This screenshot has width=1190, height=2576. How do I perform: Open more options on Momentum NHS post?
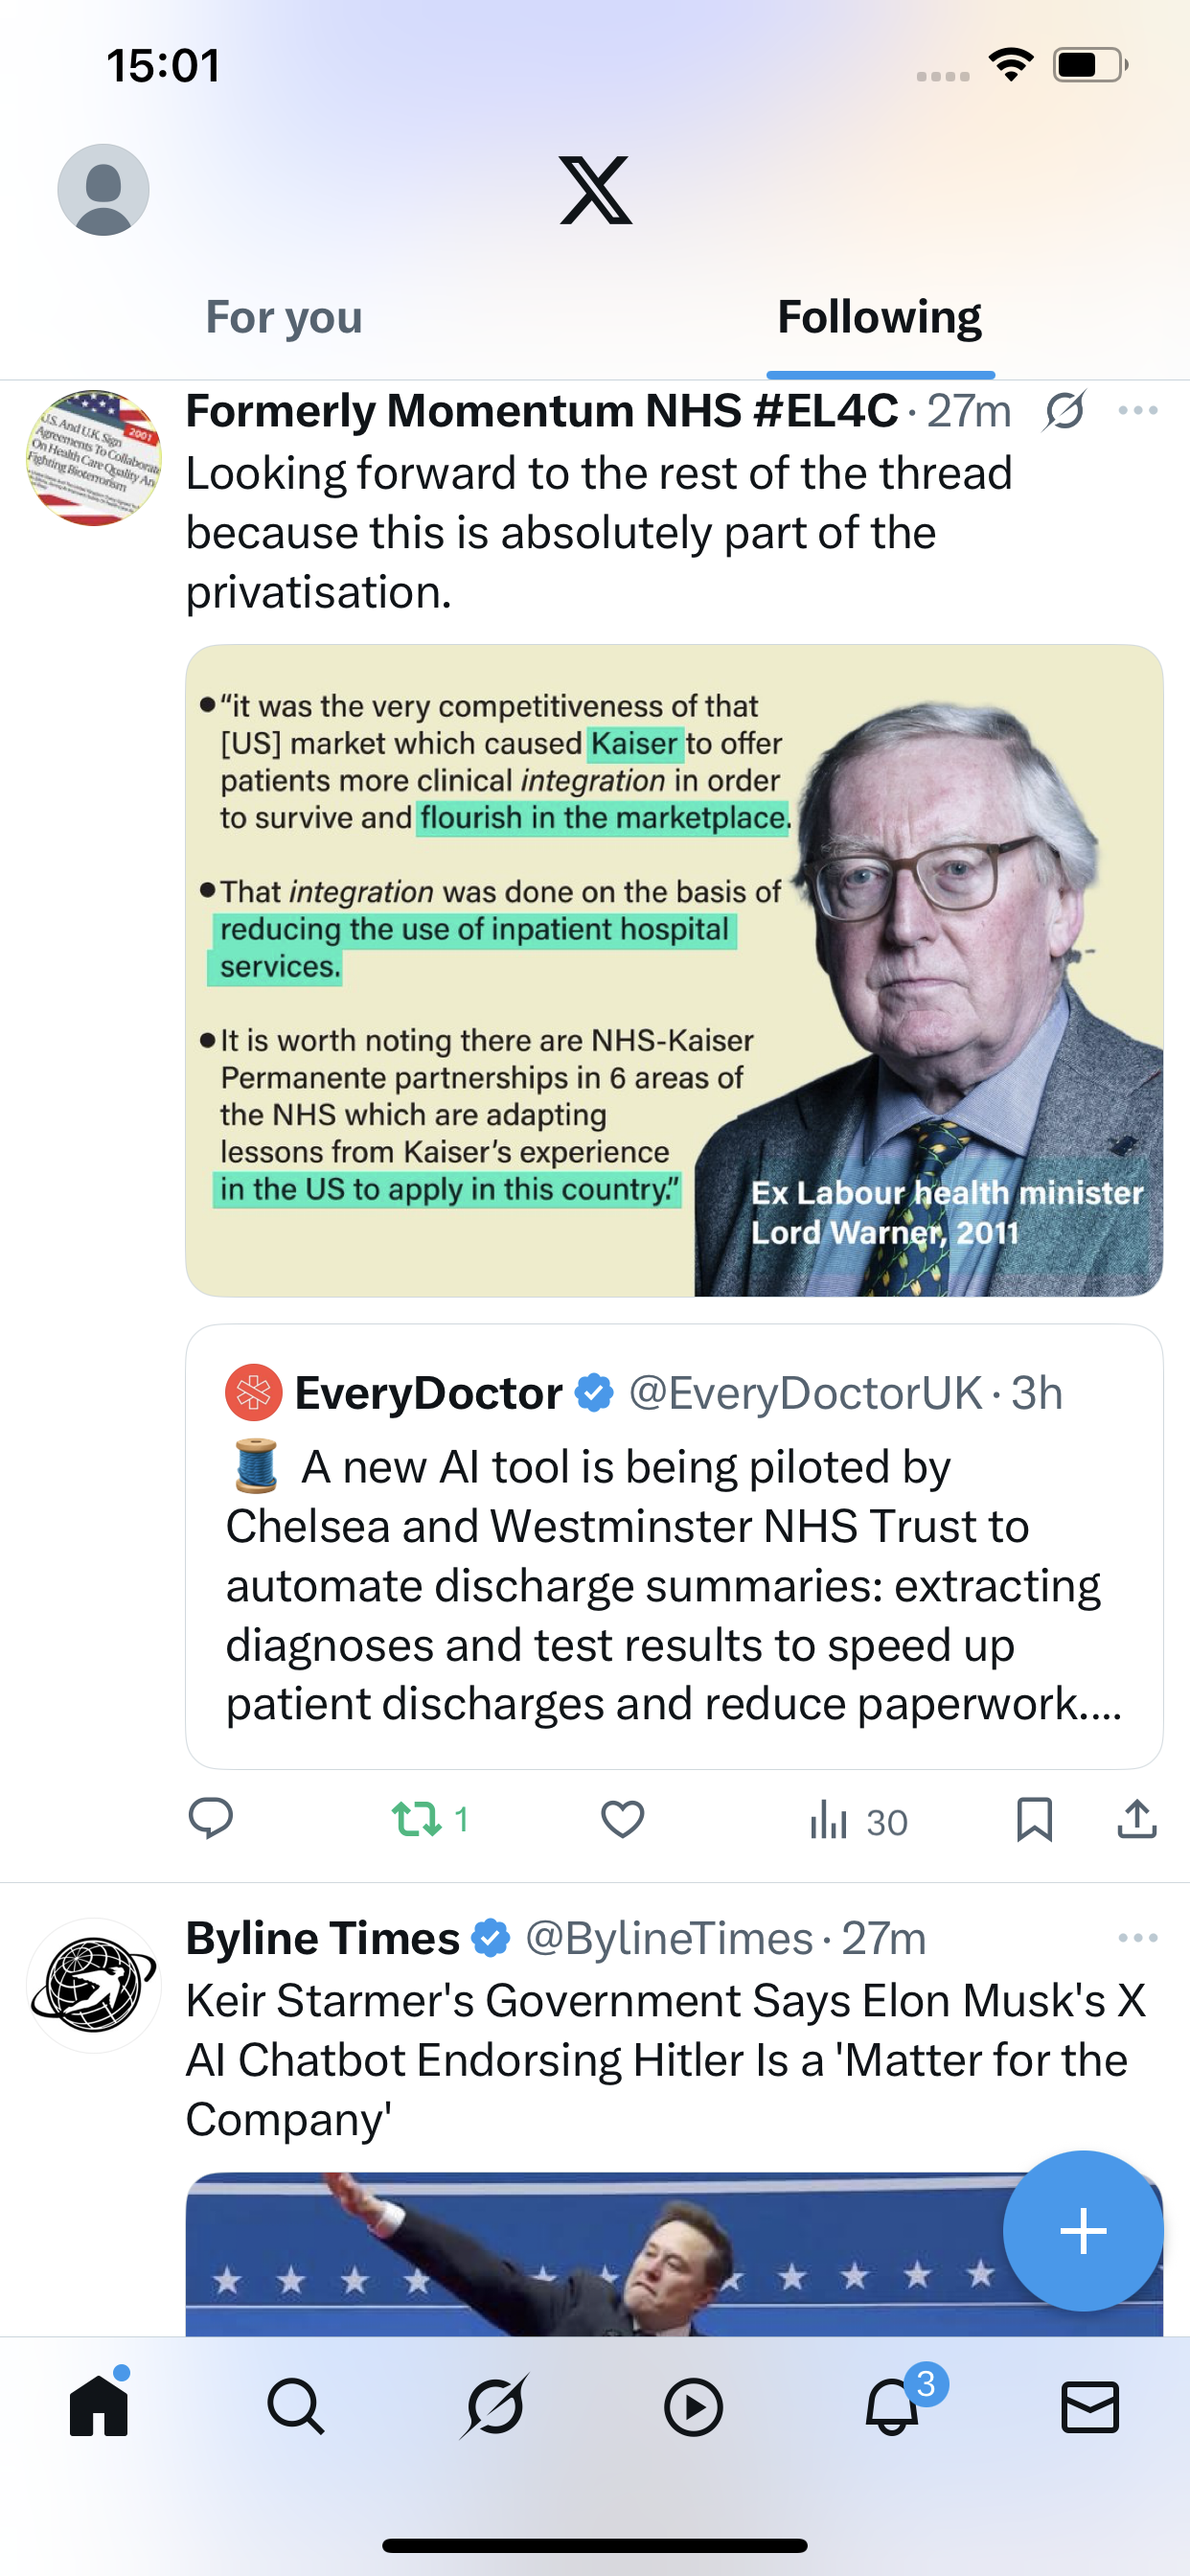[1138, 411]
